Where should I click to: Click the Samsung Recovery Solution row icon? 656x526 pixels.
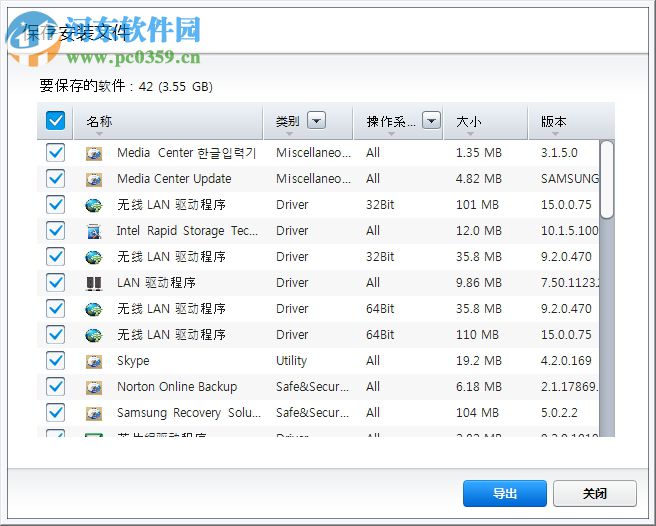coord(94,413)
